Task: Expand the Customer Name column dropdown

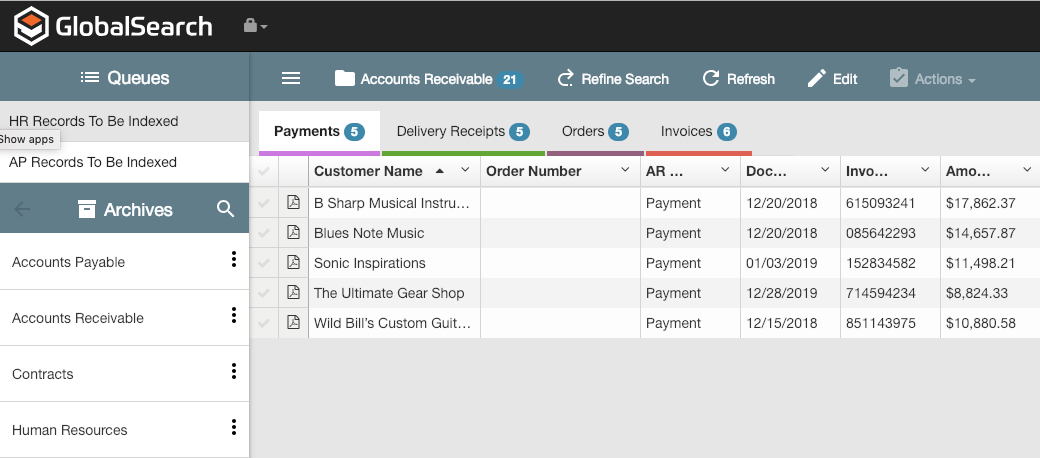Action: click(465, 171)
